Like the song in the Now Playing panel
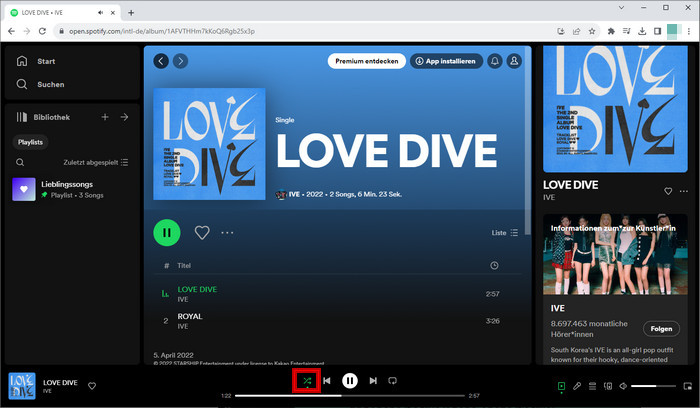 [668, 191]
